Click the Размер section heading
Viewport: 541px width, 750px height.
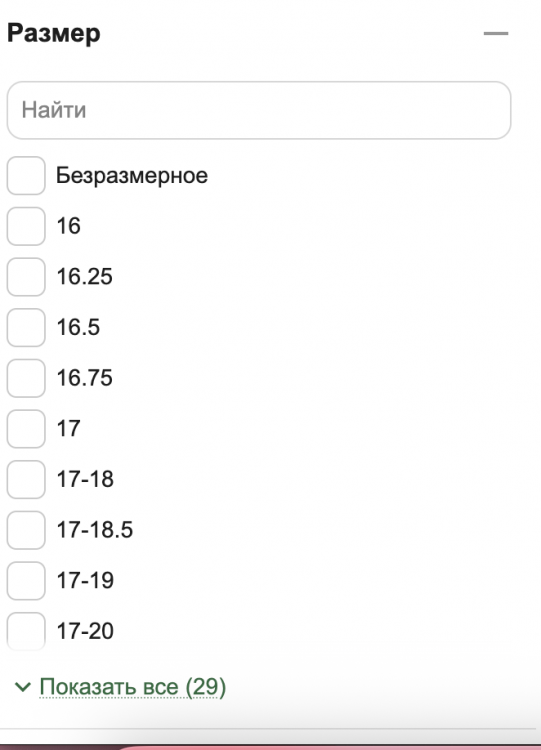coord(54,33)
